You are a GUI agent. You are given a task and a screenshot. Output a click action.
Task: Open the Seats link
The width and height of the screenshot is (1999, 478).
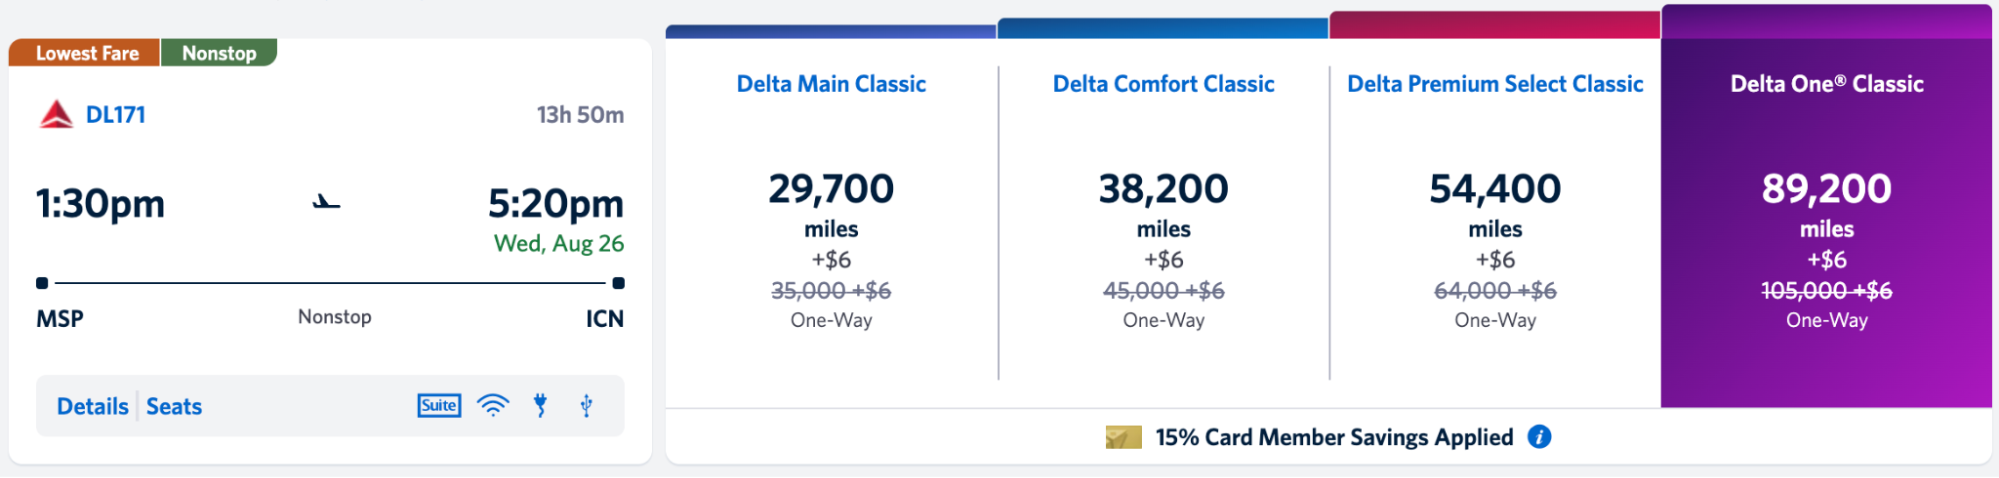click(x=174, y=406)
